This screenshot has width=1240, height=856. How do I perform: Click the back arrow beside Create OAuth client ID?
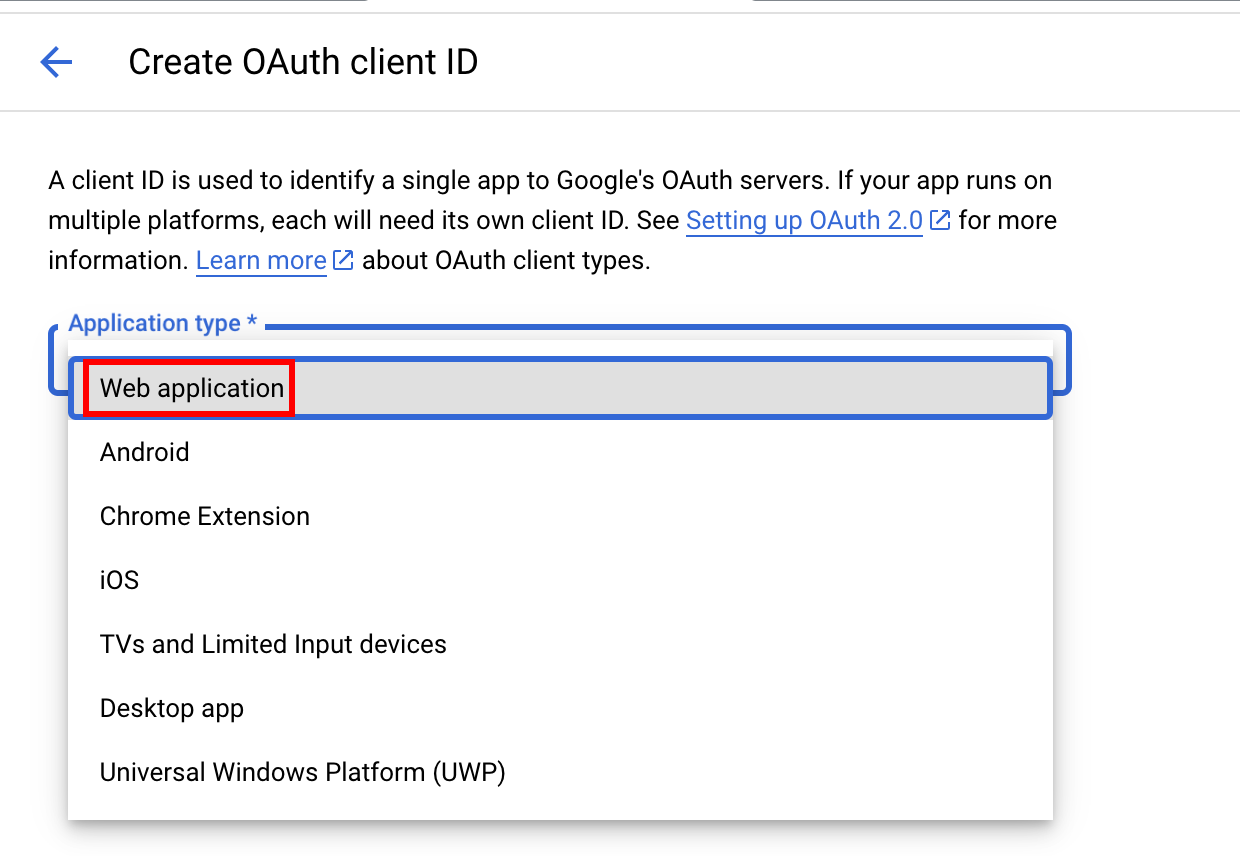coord(56,61)
